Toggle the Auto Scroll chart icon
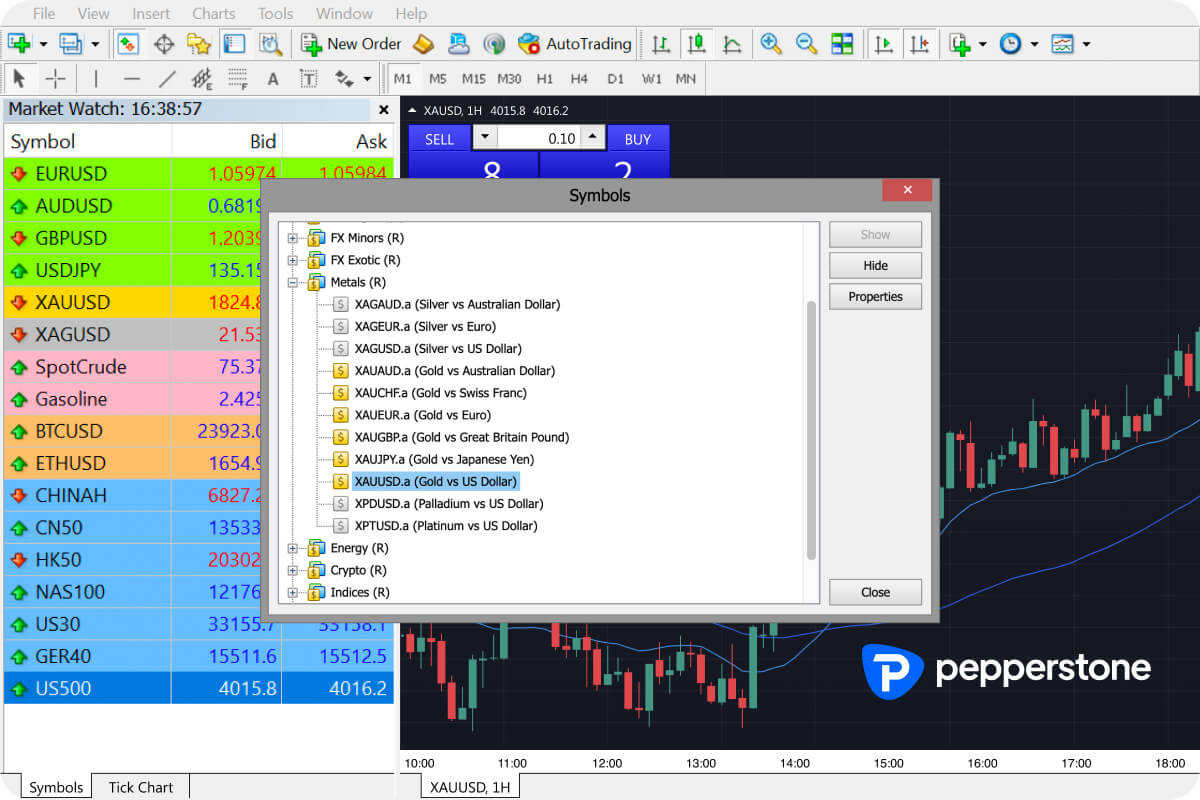1200x800 pixels. click(884, 44)
